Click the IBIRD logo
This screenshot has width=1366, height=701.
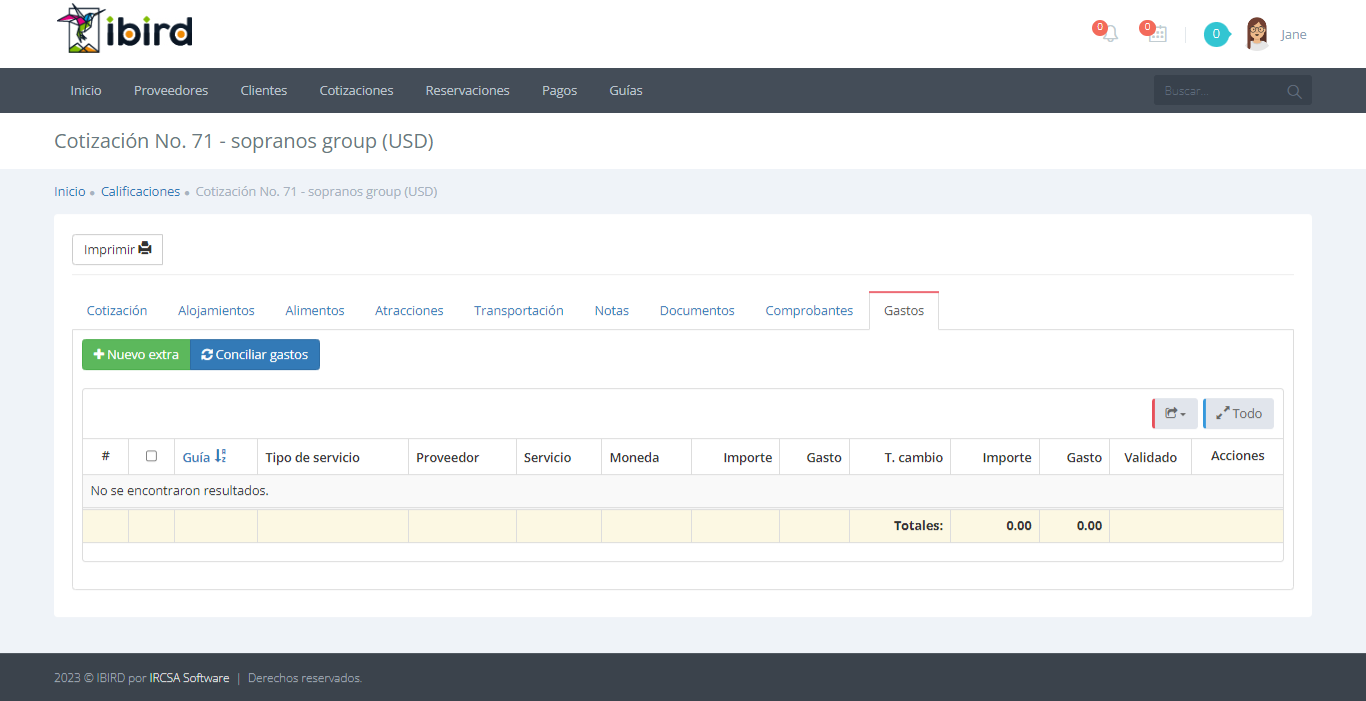124,30
